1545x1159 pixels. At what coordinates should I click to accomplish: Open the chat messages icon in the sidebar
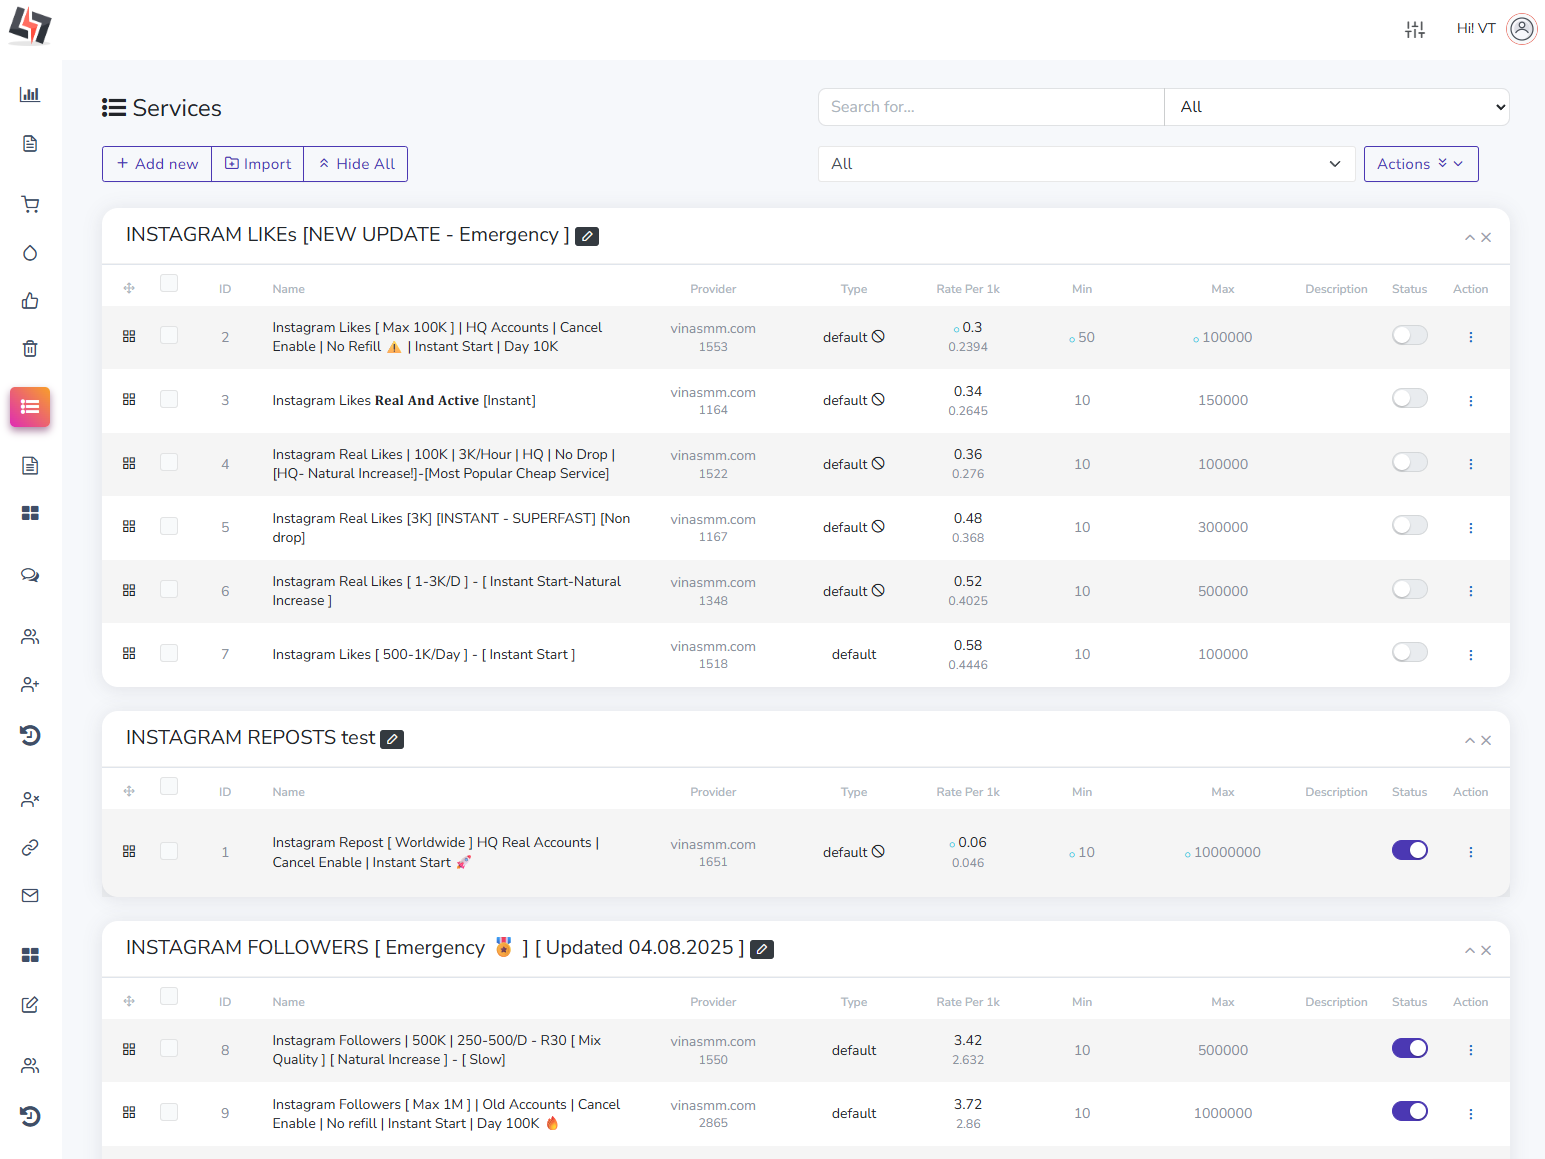(30, 575)
